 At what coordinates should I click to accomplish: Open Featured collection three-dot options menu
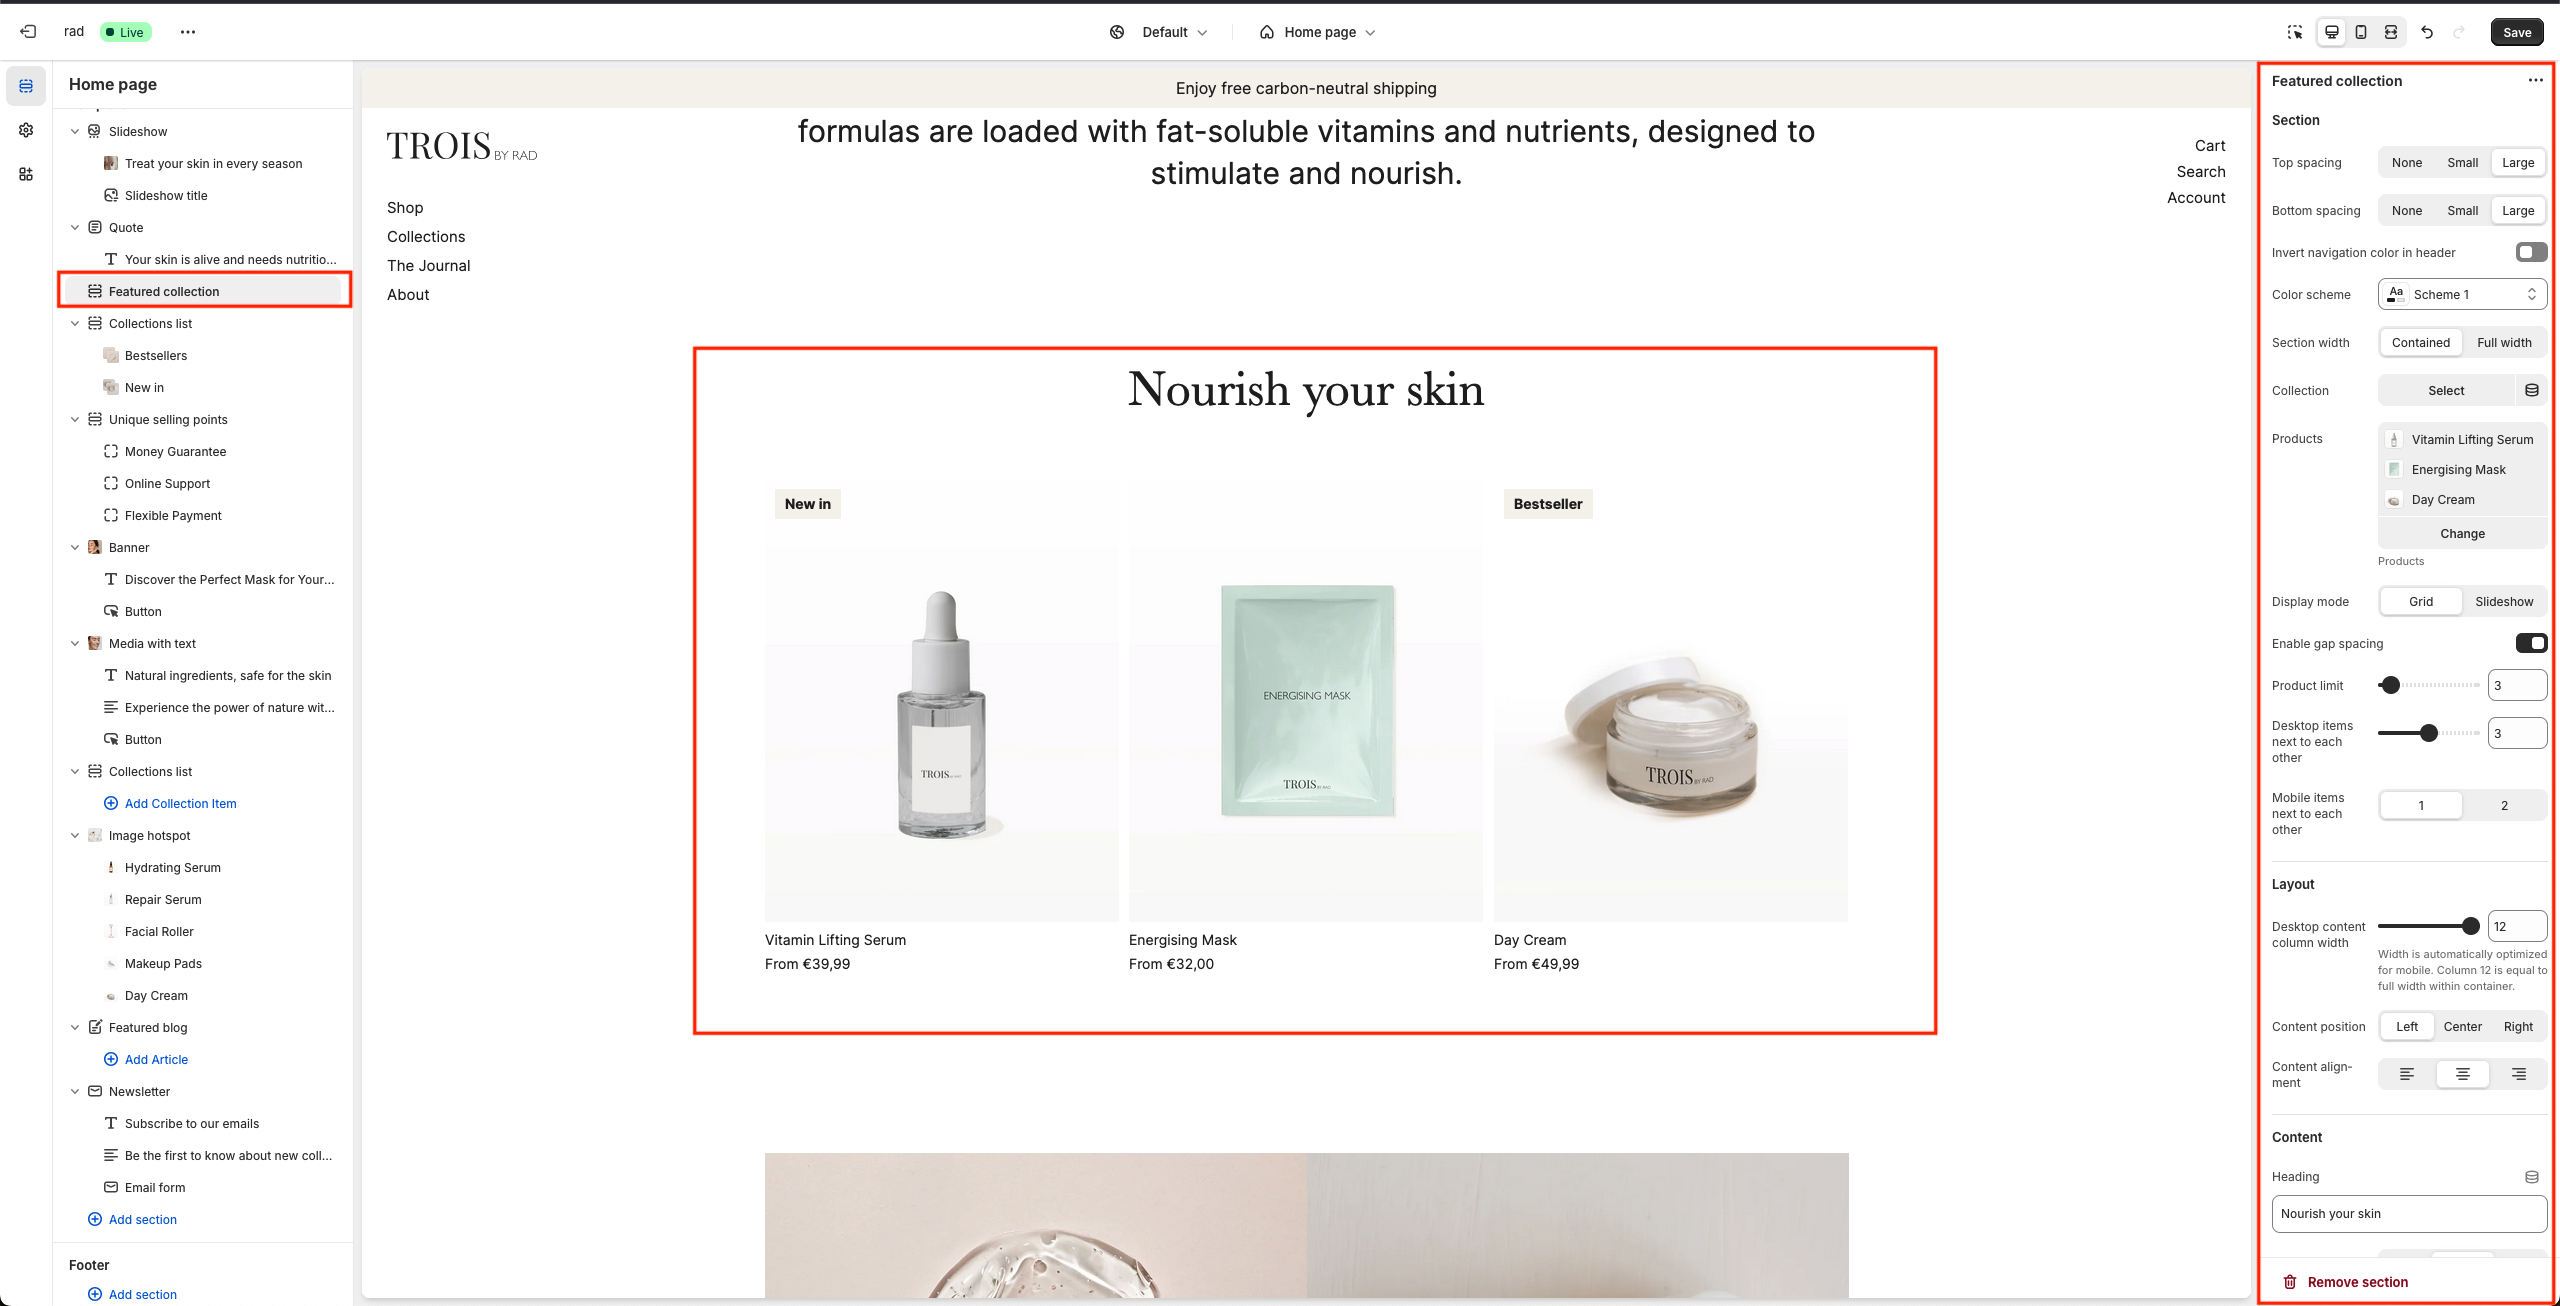pos(2535,81)
